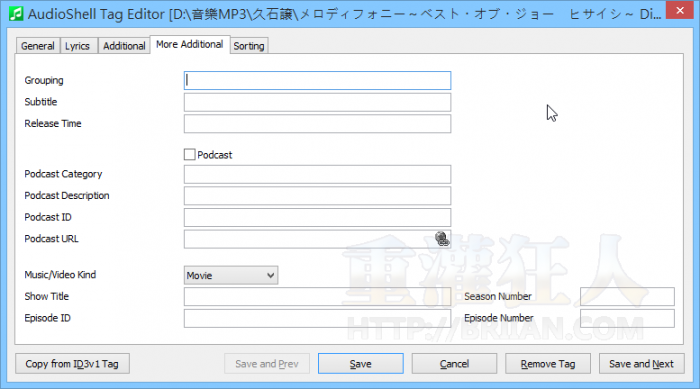
Task: Click Copy from ID3v1 Tag button
Action: pos(72,364)
